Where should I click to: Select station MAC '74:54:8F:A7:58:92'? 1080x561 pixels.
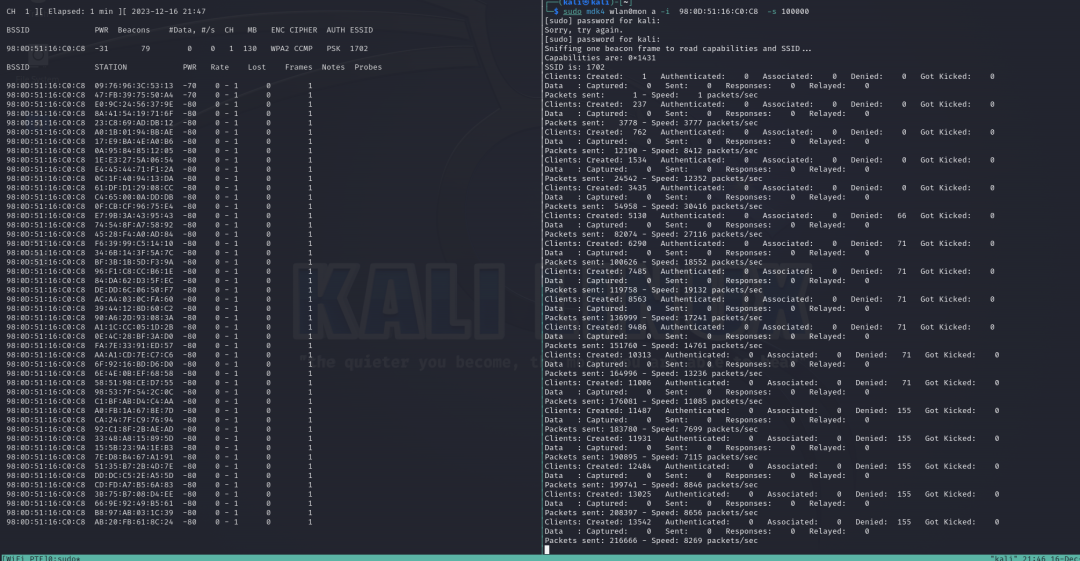134,225
